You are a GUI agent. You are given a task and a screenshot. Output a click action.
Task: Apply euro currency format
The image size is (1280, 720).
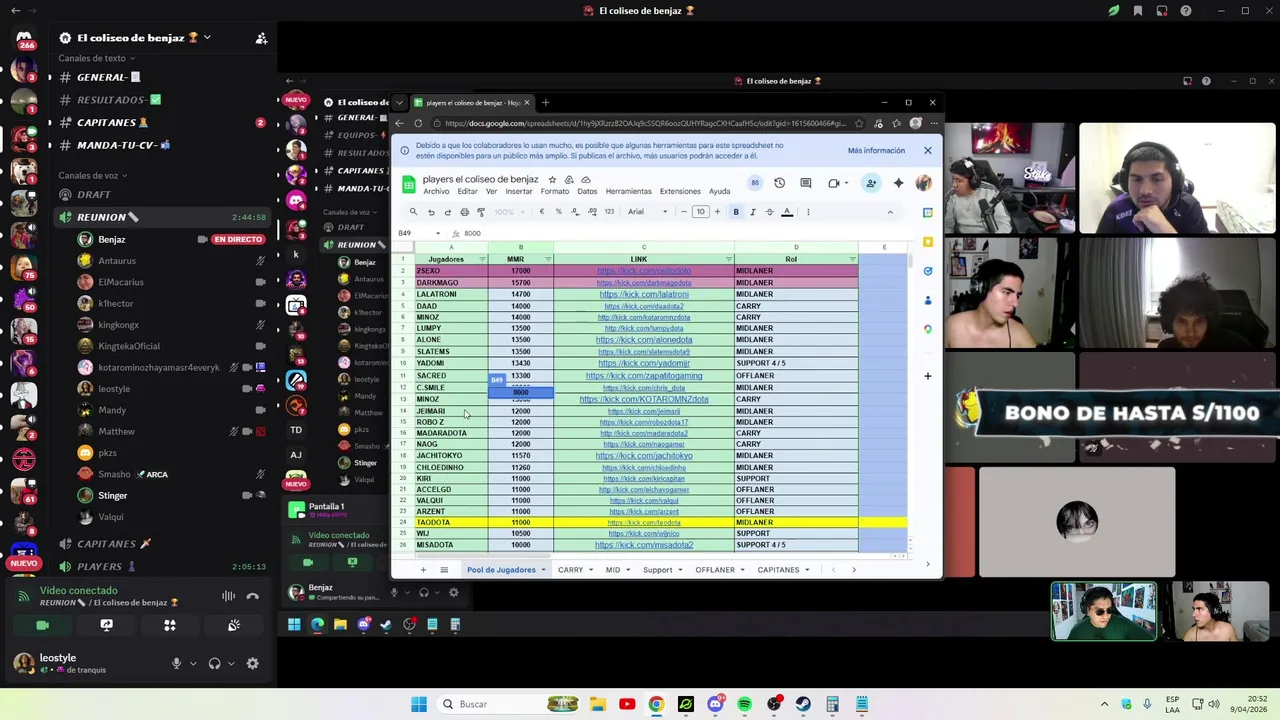pos(542,212)
